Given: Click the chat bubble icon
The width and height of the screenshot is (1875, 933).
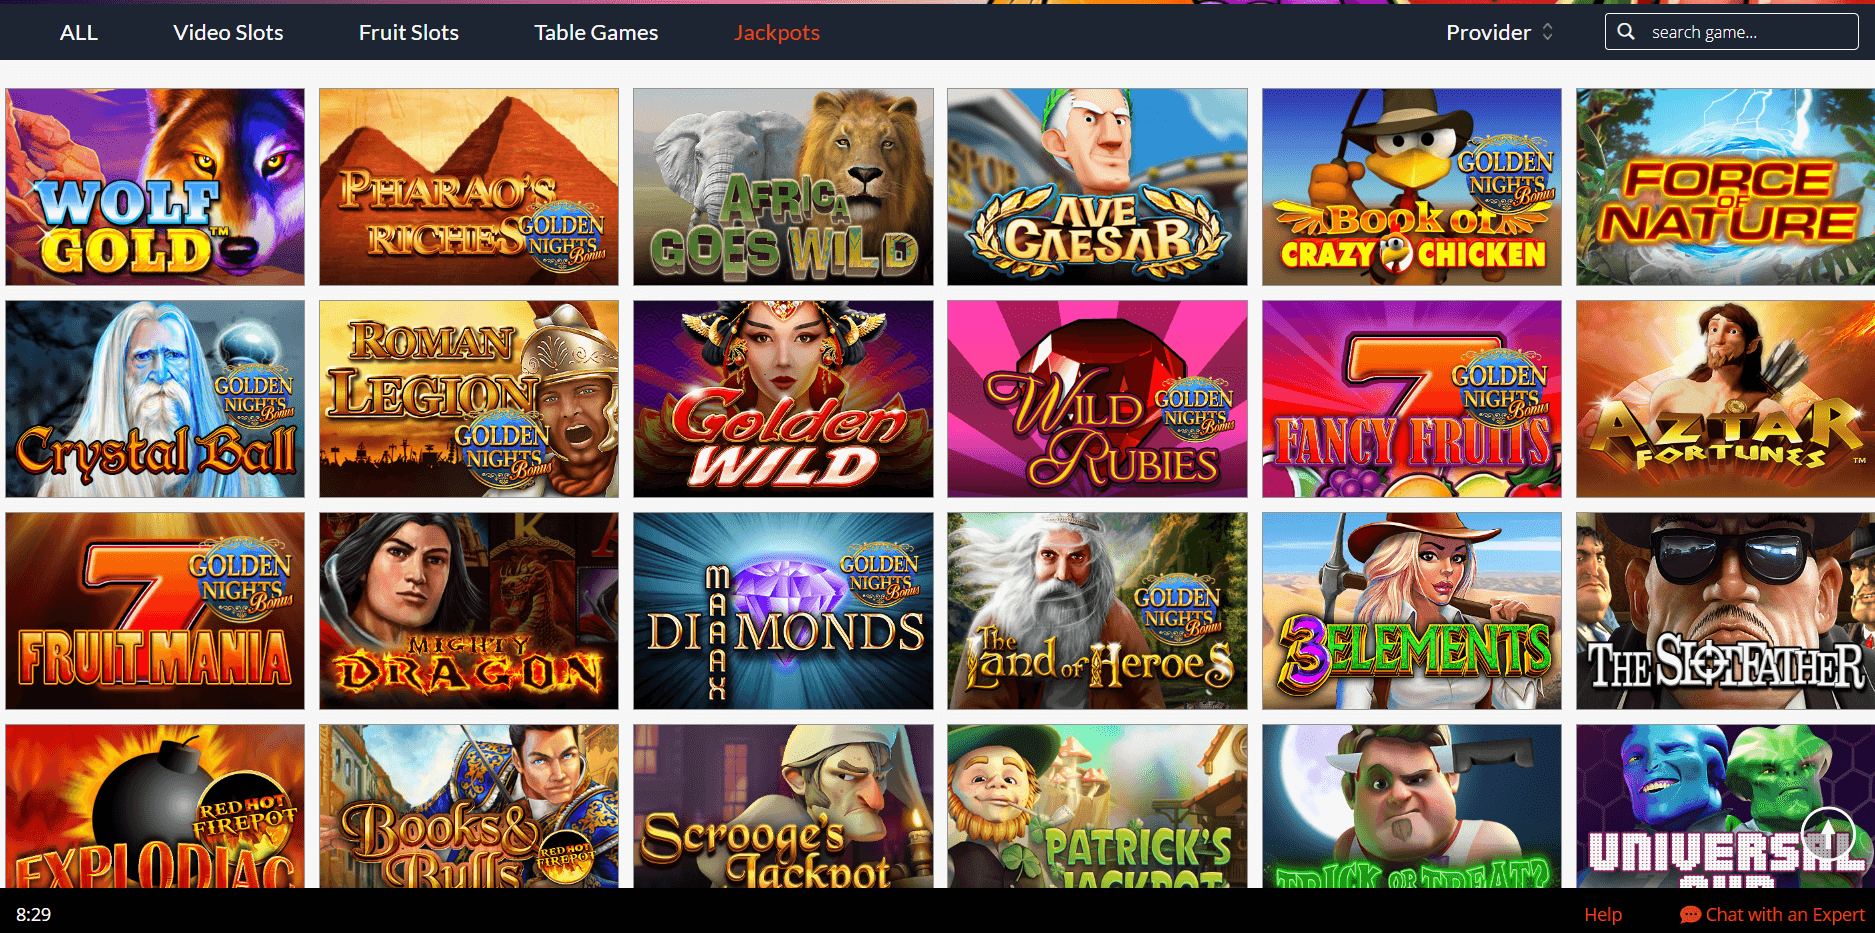Looking at the screenshot, I should 1690,914.
